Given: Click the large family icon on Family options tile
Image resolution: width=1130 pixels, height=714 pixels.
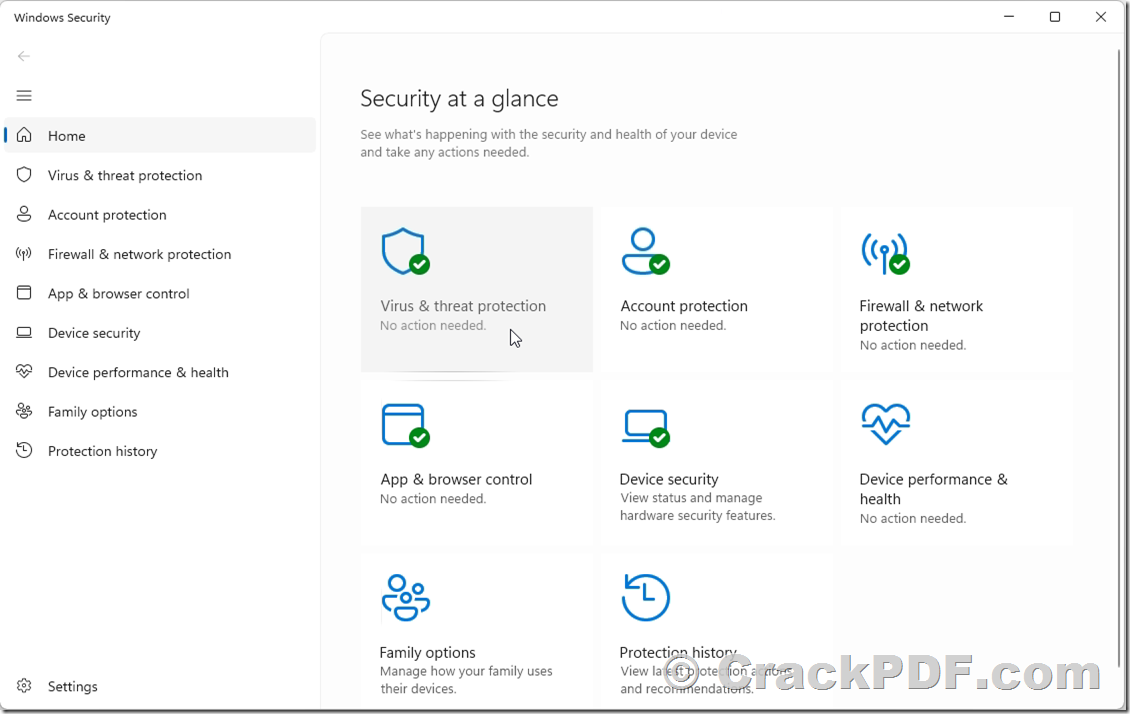Looking at the screenshot, I should pos(406,597).
